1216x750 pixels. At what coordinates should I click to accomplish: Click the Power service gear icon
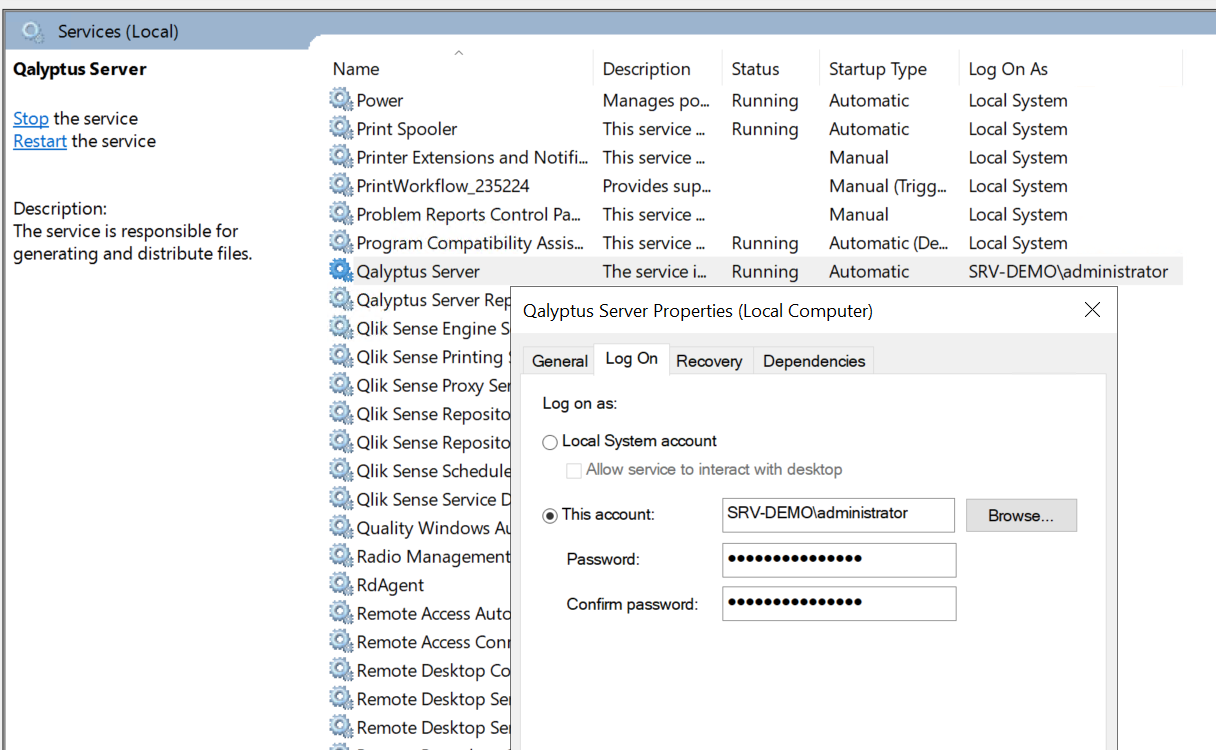[x=341, y=100]
